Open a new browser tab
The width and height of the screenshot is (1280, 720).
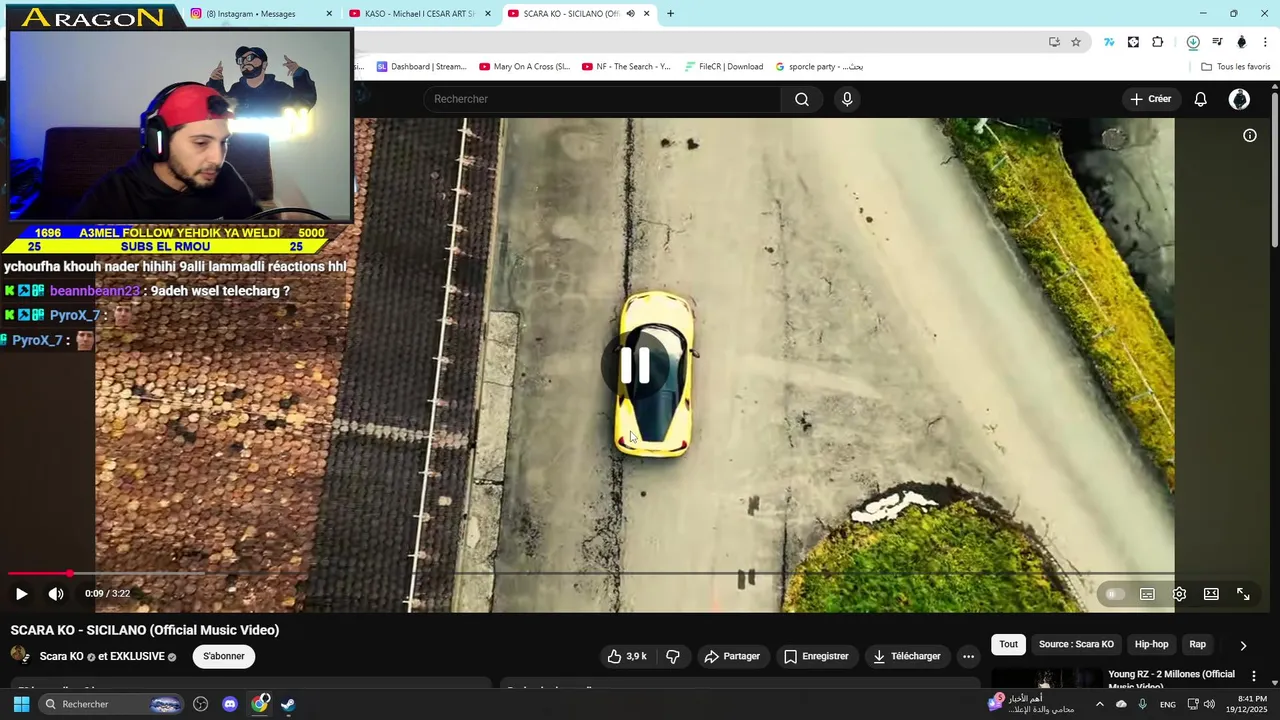(x=670, y=14)
